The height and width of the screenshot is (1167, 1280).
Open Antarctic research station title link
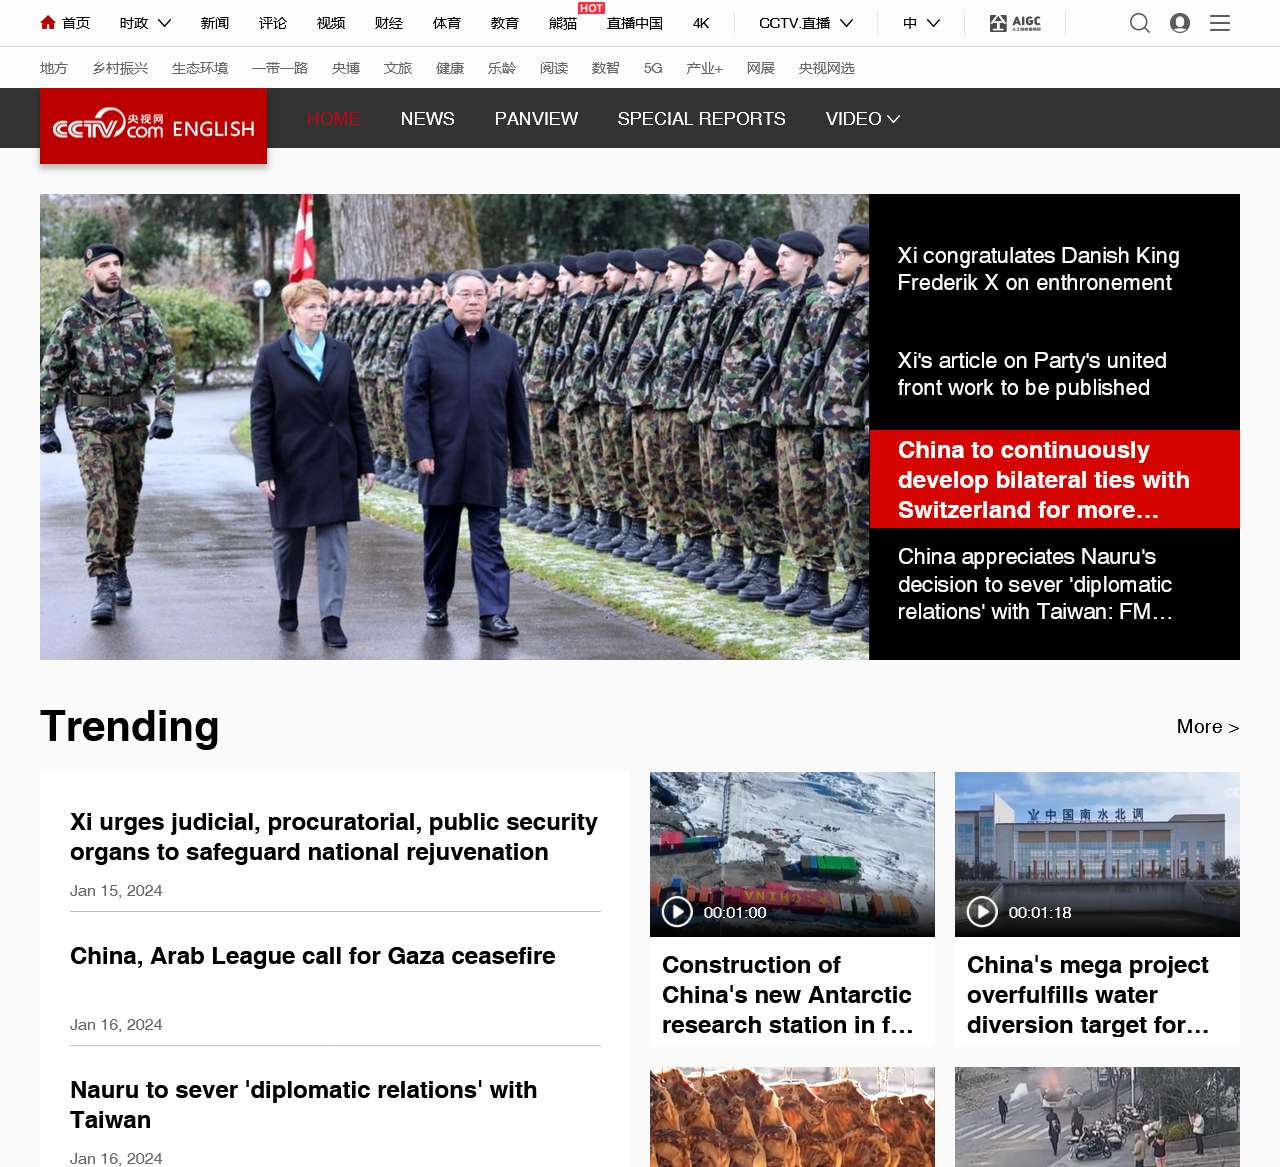pos(788,995)
